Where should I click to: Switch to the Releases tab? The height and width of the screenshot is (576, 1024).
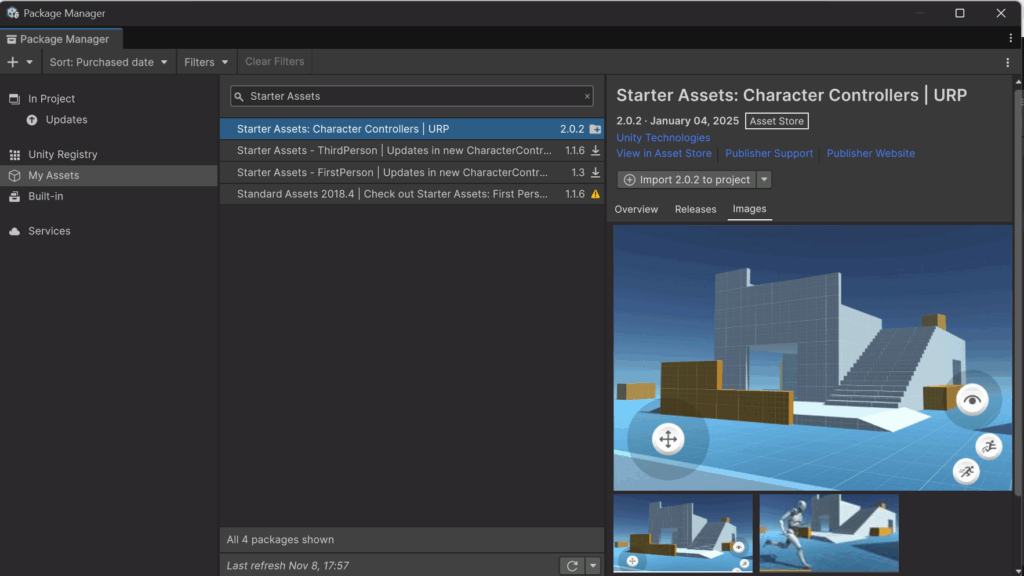(x=695, y=209)
